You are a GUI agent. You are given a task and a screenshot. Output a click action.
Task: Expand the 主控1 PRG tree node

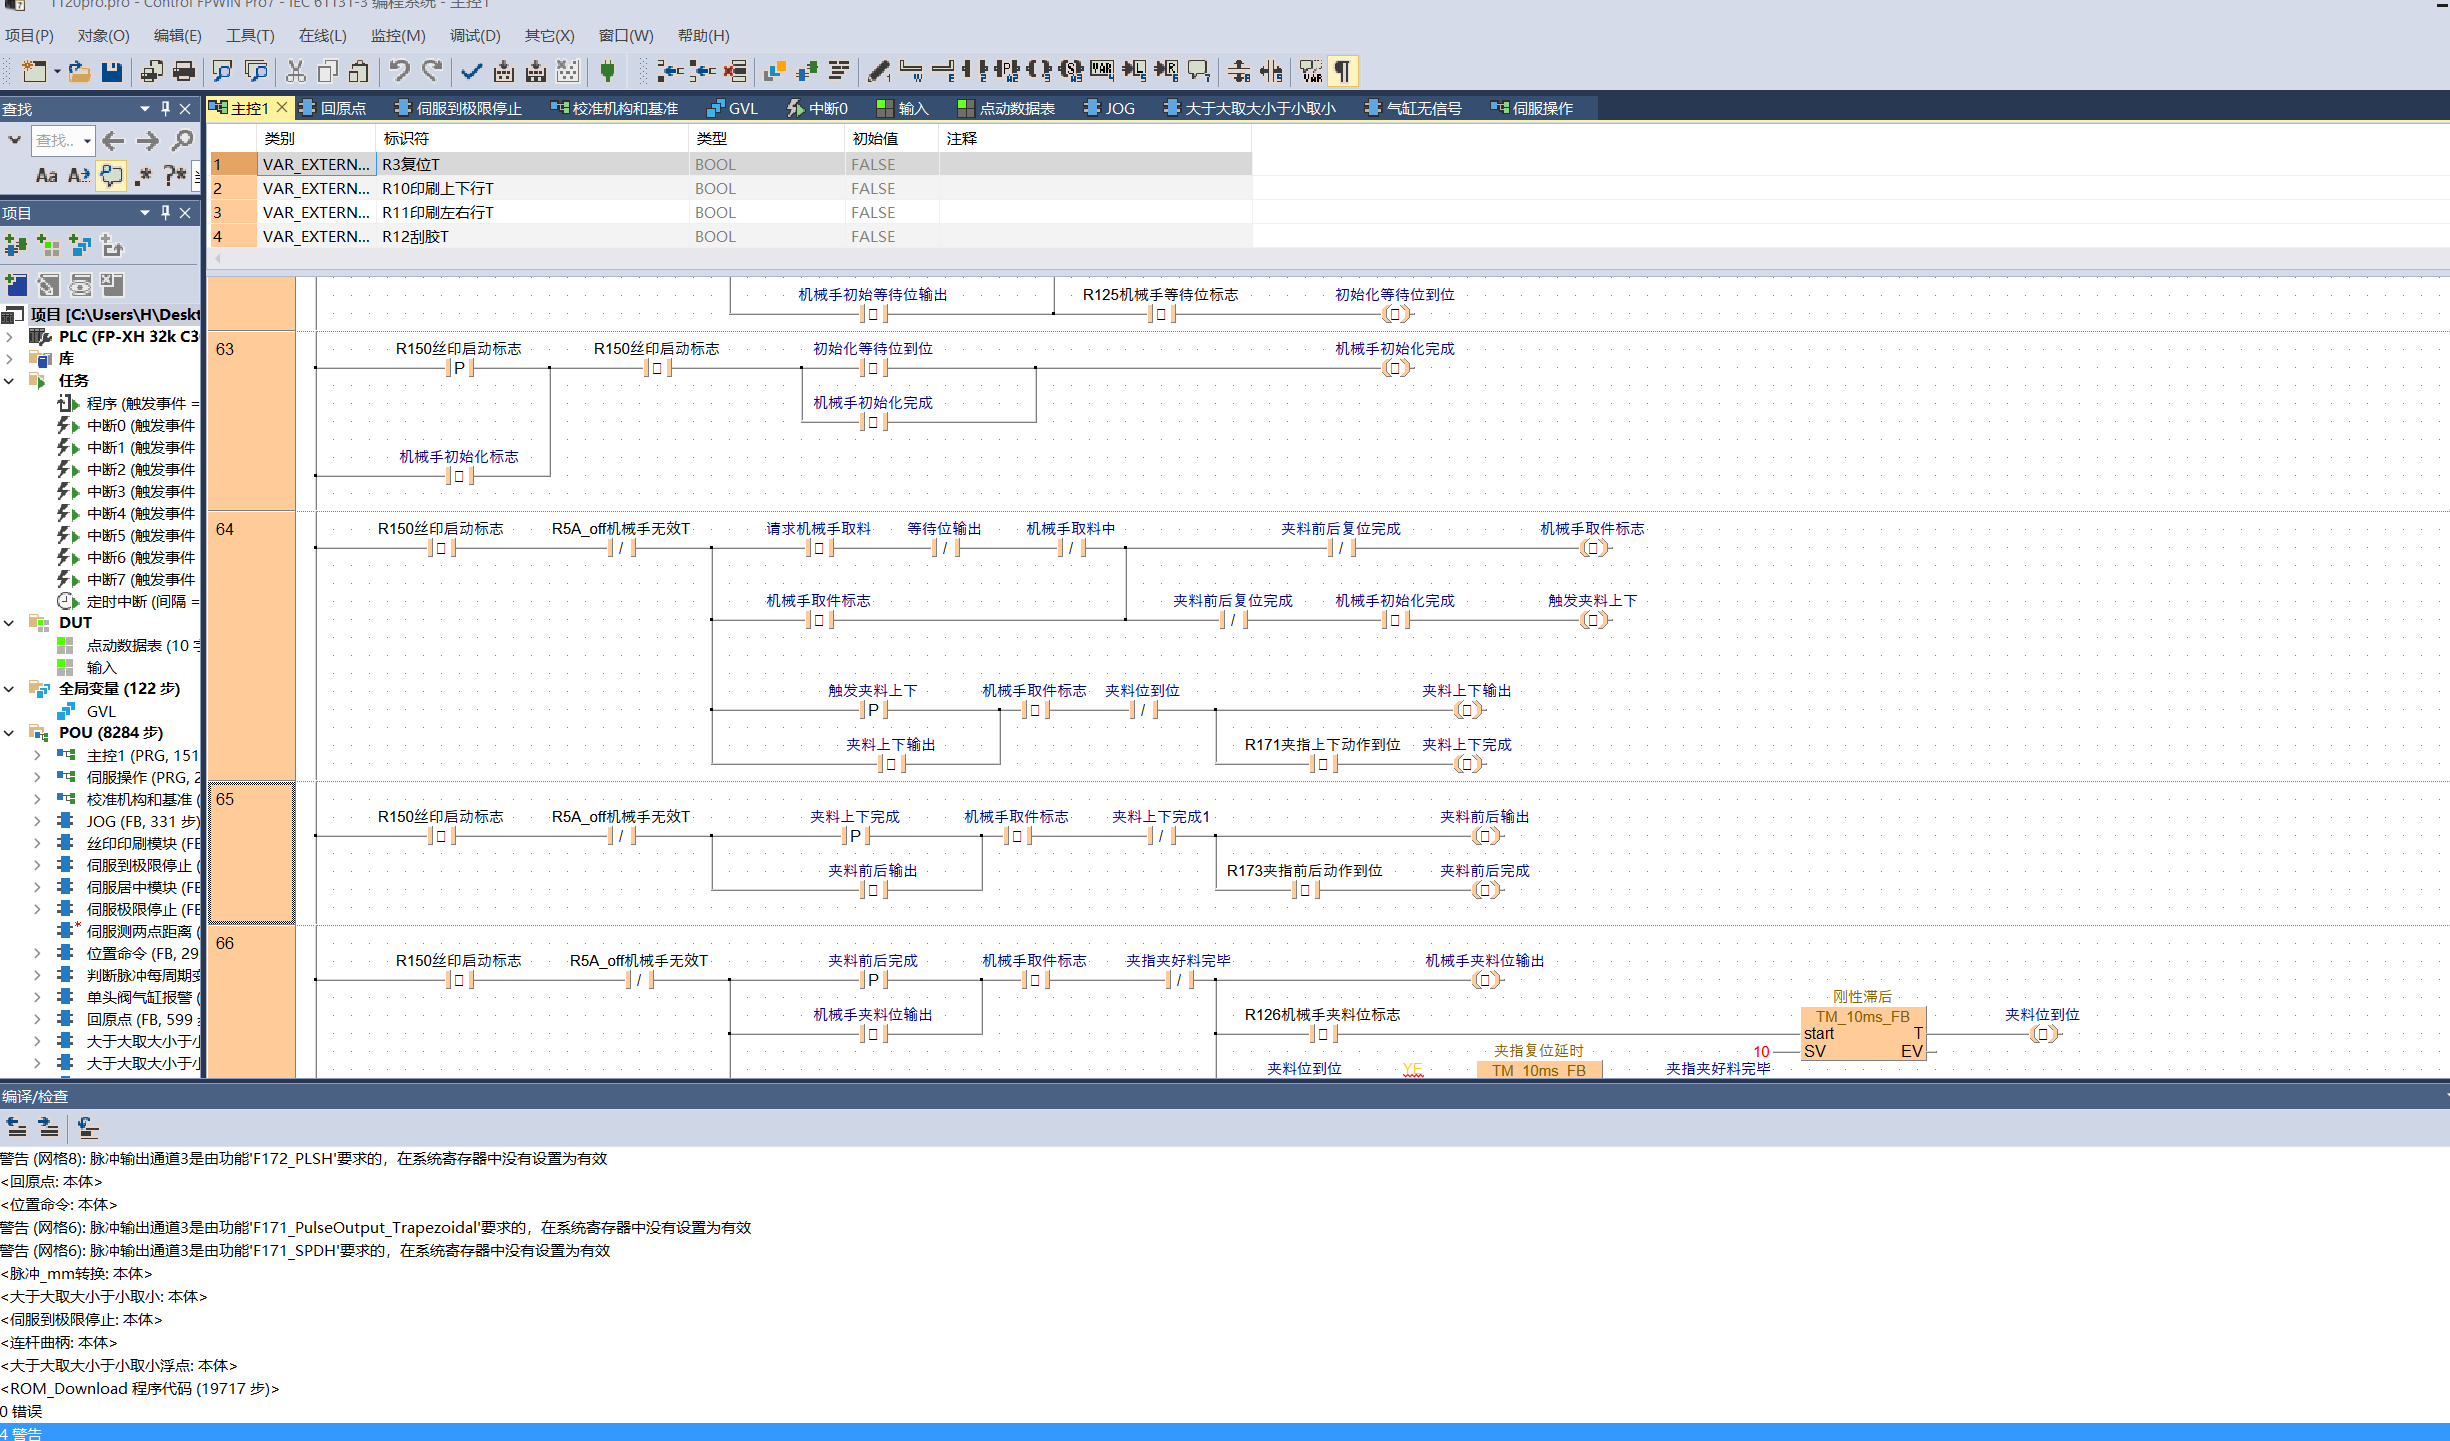(x=37, y=755)
